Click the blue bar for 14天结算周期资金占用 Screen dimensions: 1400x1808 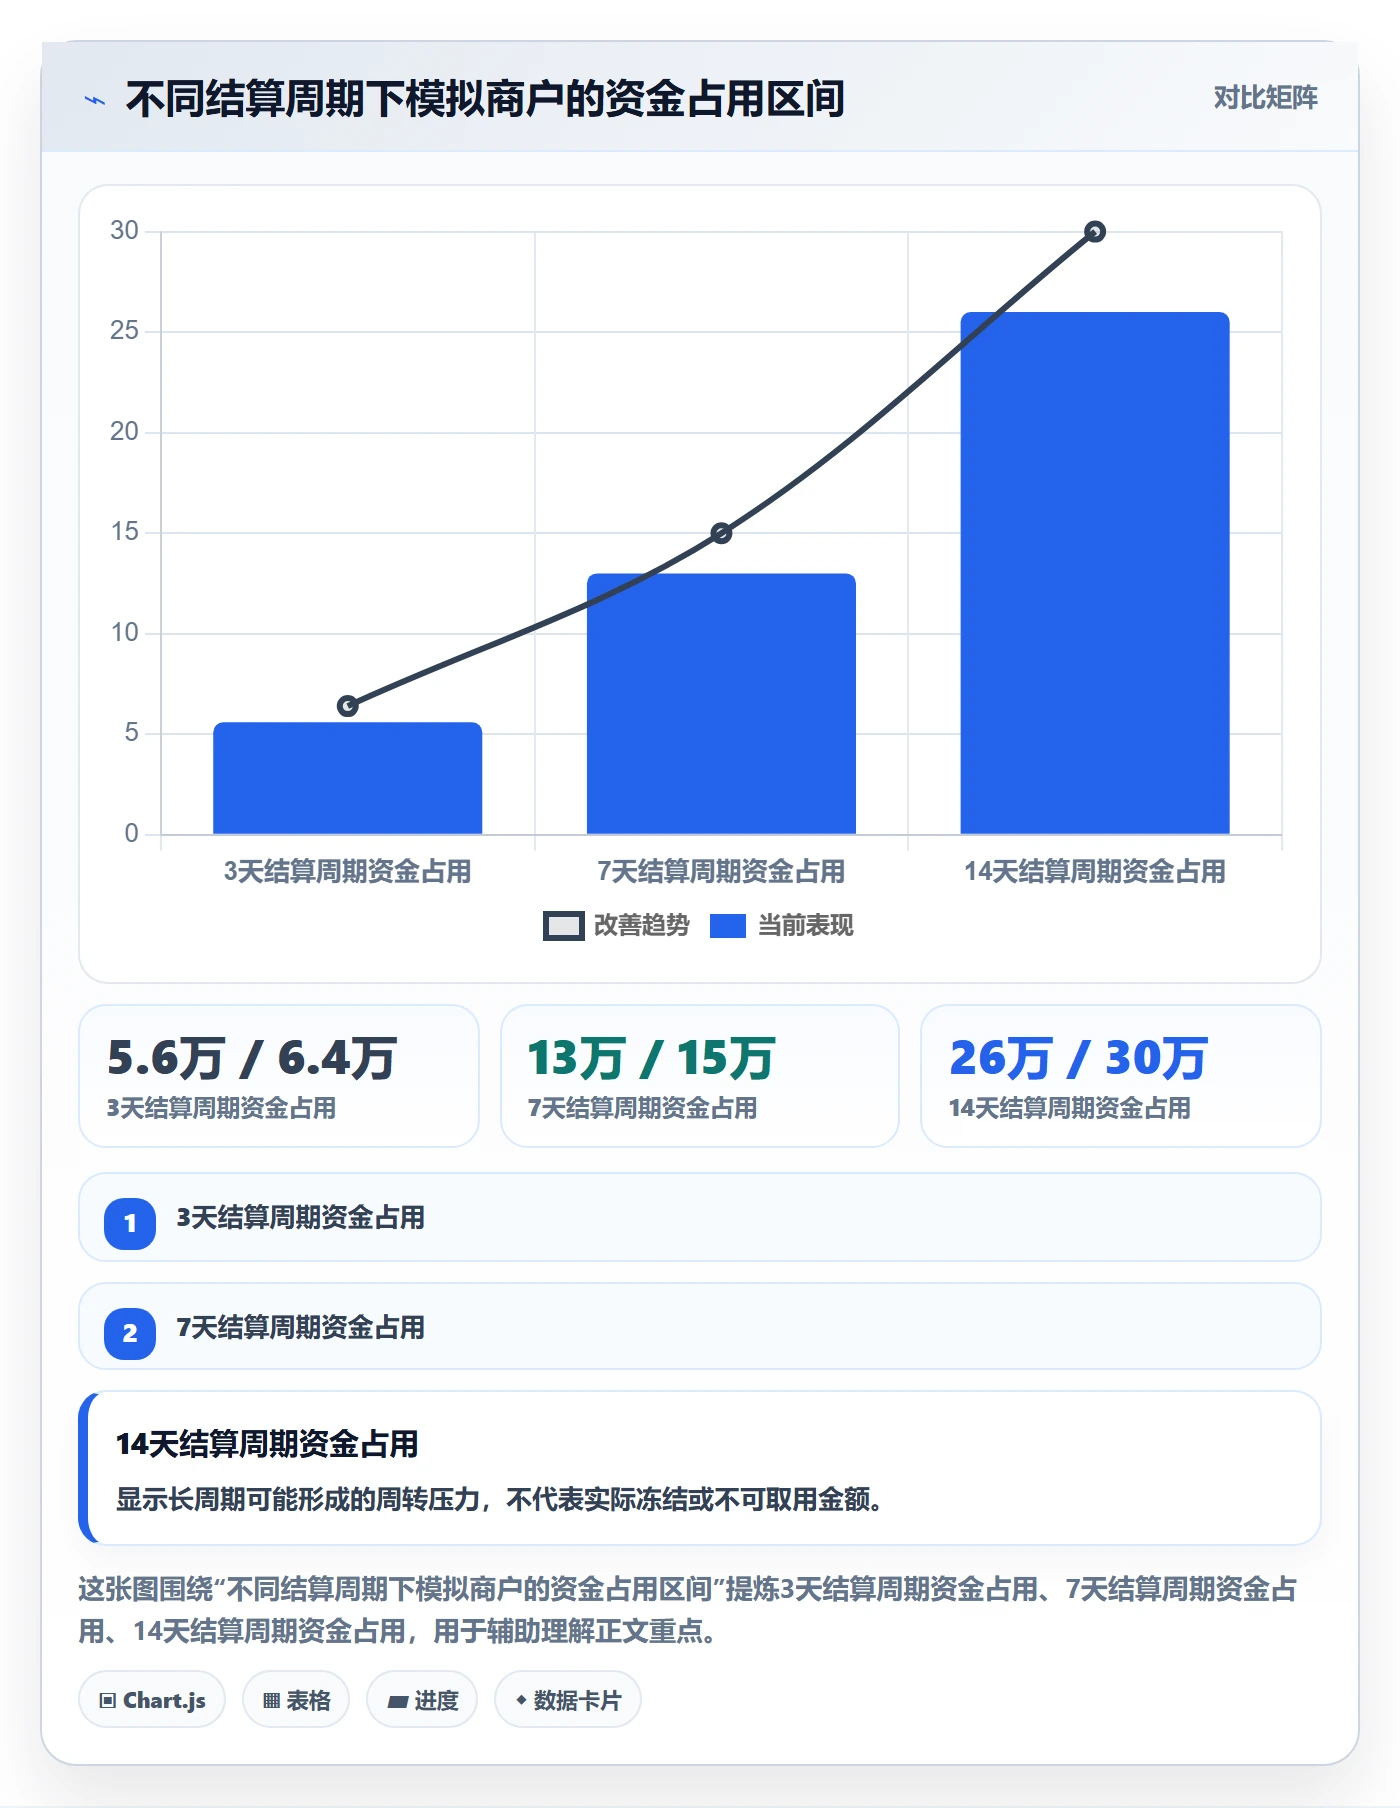click(x=1095, y=573)
